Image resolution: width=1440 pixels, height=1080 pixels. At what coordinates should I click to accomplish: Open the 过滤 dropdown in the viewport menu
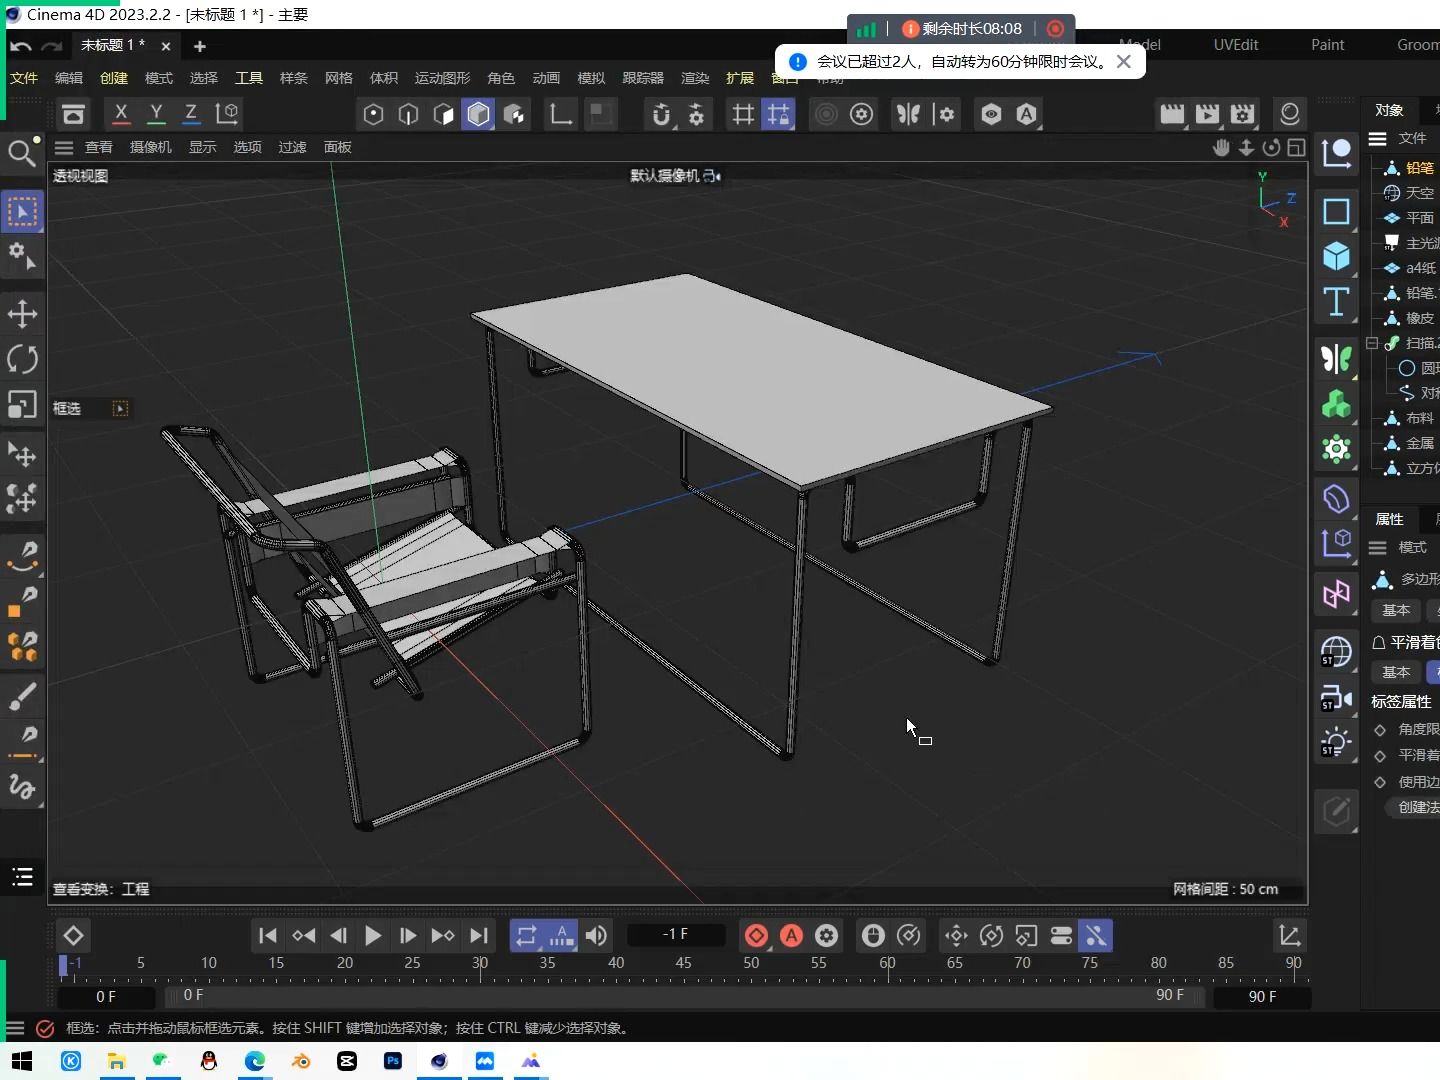click(x=291, y=147)
